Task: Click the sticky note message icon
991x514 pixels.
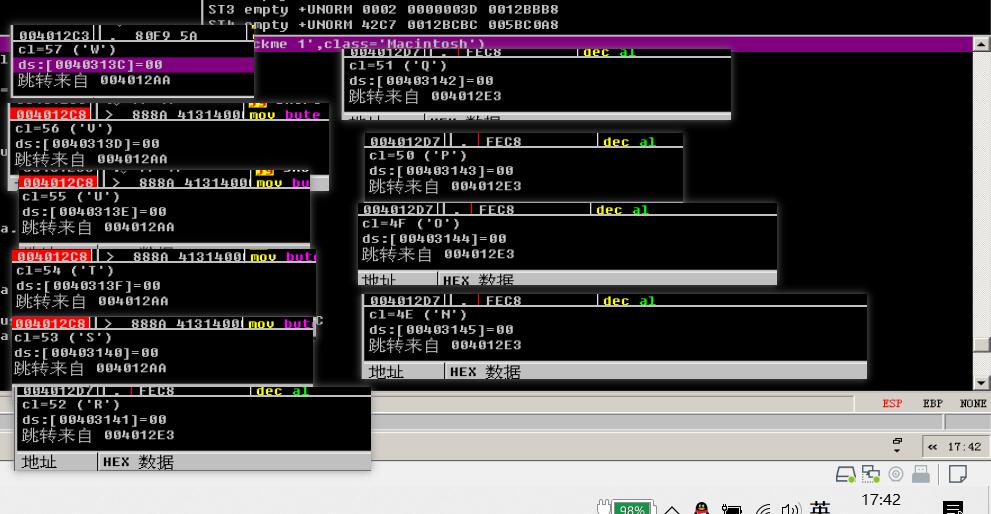Action: [x=957, y=473]
